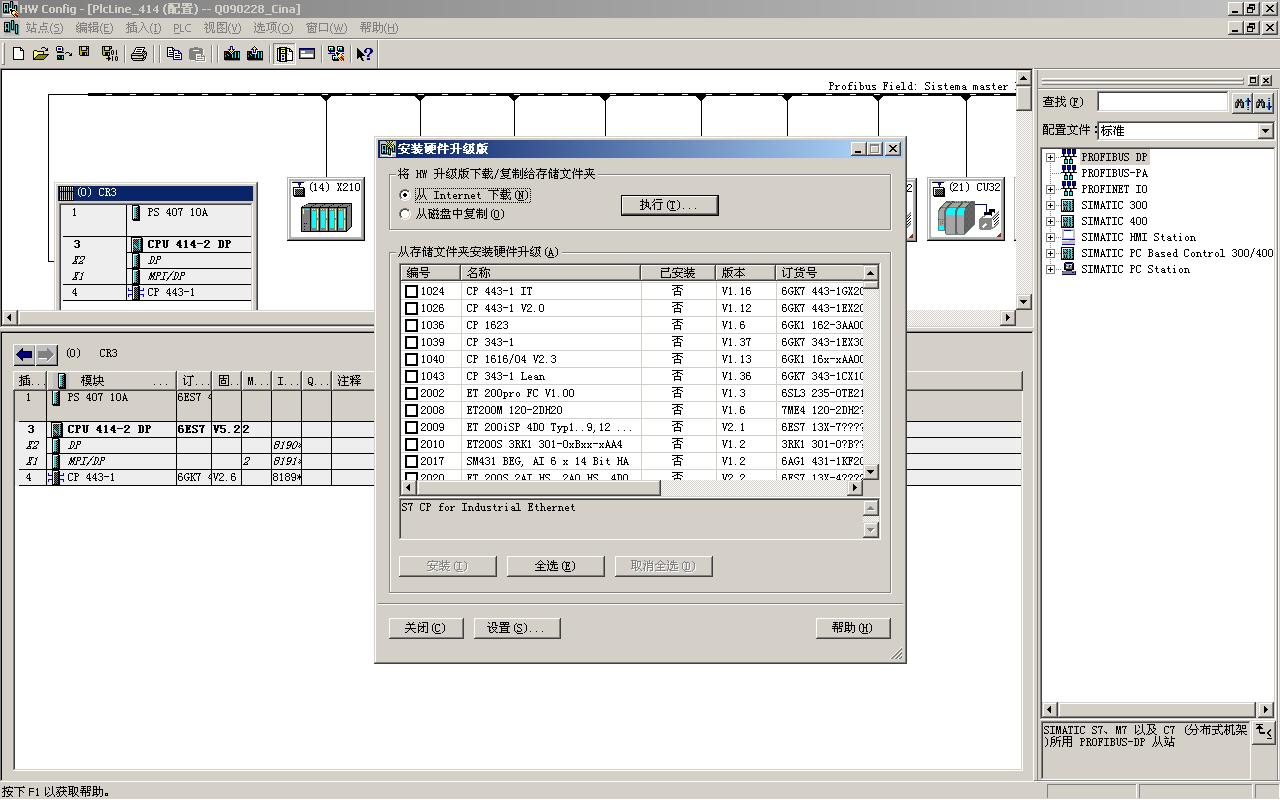Viewport: 1280px width, 800px height.
Task: Expand the SIMATIC 400 catalog node
Action: click(x=1050, y=221)
